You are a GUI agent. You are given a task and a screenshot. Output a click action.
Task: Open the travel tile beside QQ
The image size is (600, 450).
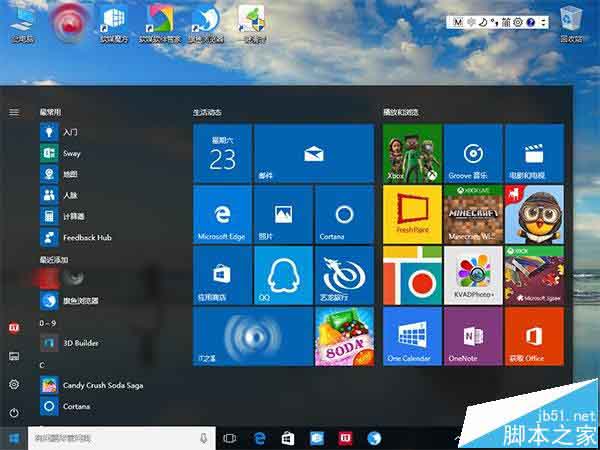tap(344, 275)
